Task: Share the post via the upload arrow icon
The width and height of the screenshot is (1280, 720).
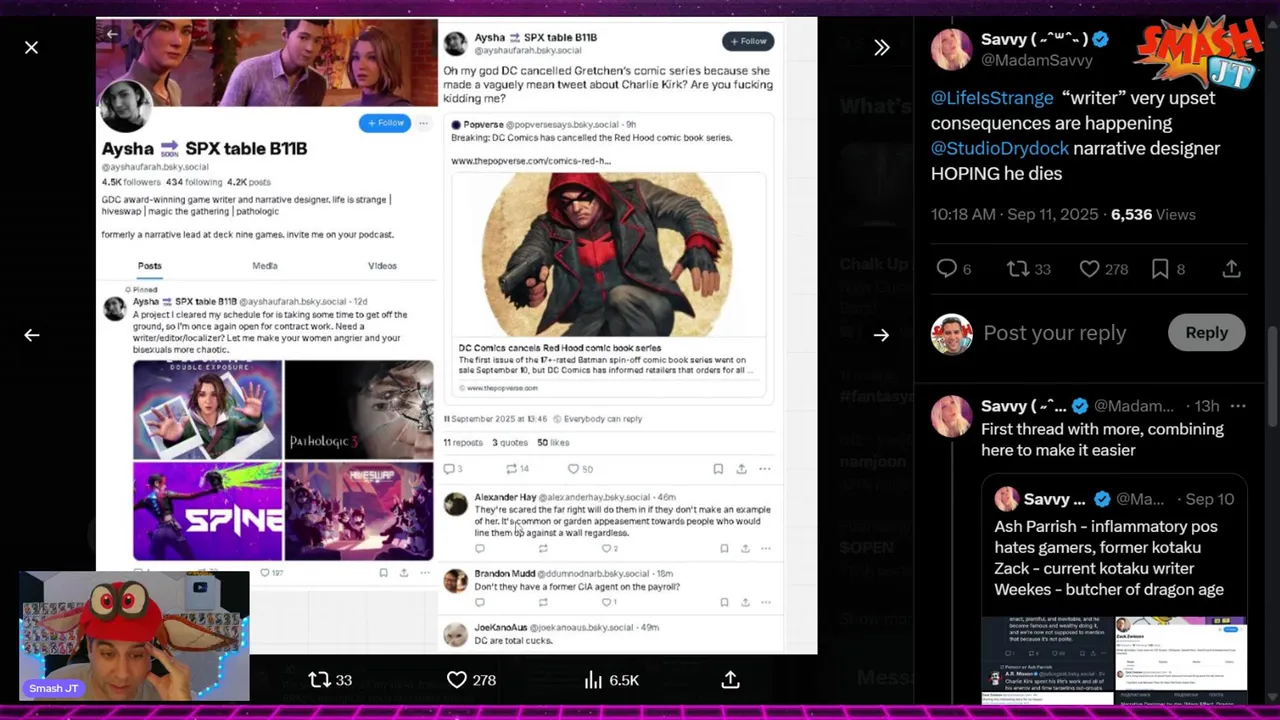Action: tap(1231, 268)
